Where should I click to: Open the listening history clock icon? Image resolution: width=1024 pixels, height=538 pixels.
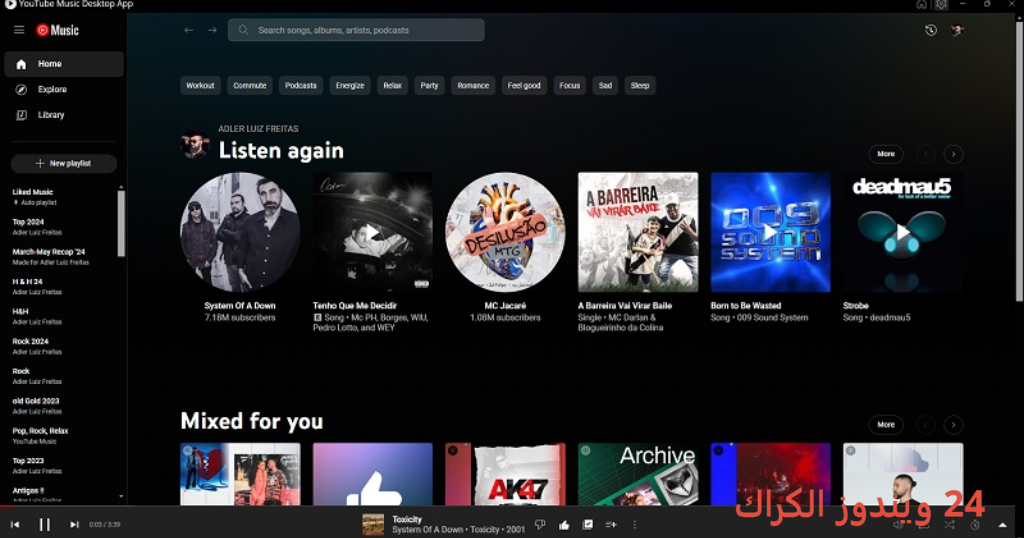(931, 30)
